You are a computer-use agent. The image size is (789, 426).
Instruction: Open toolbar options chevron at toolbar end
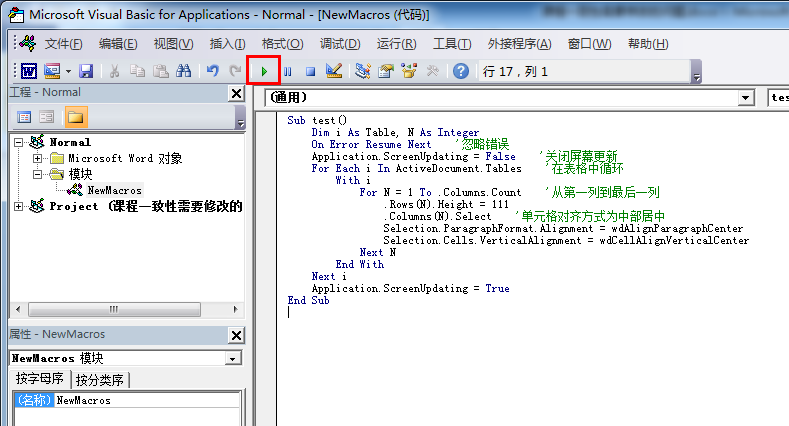[x=696, y=72]
